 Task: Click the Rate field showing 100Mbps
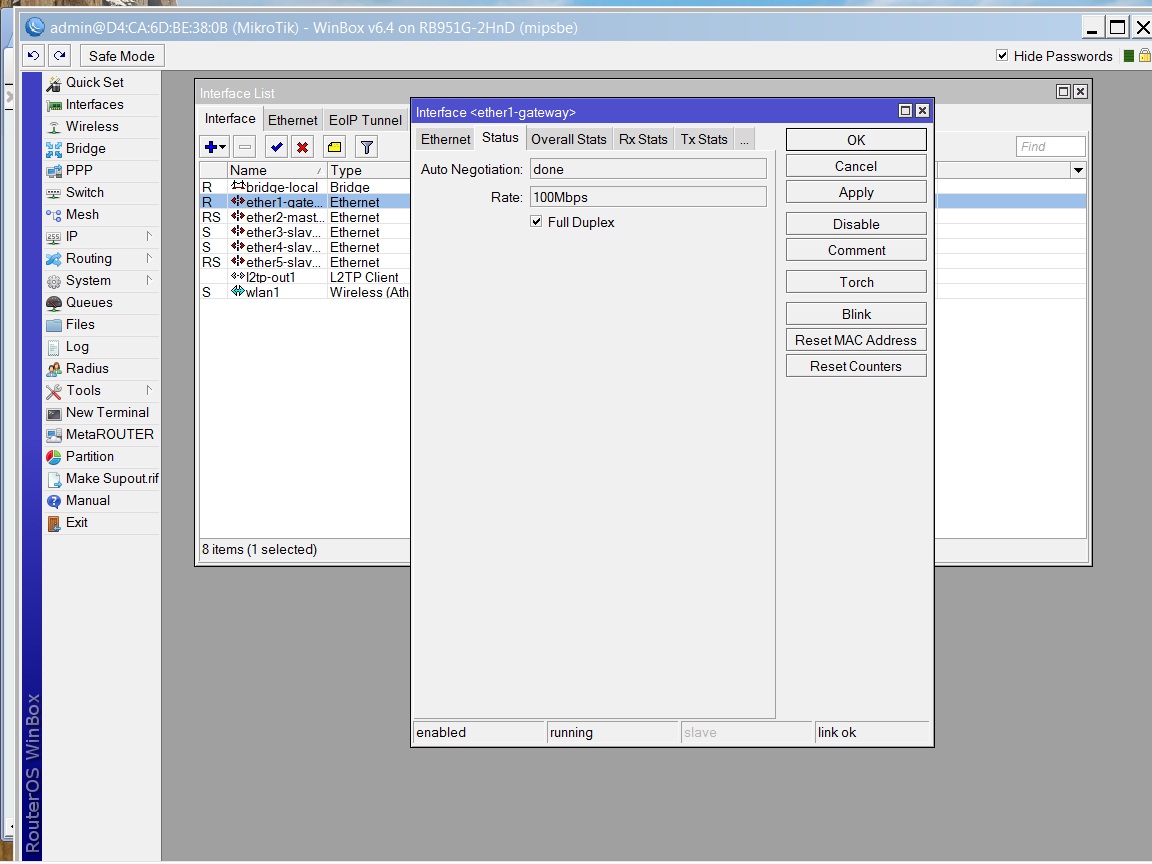point(648,197)
